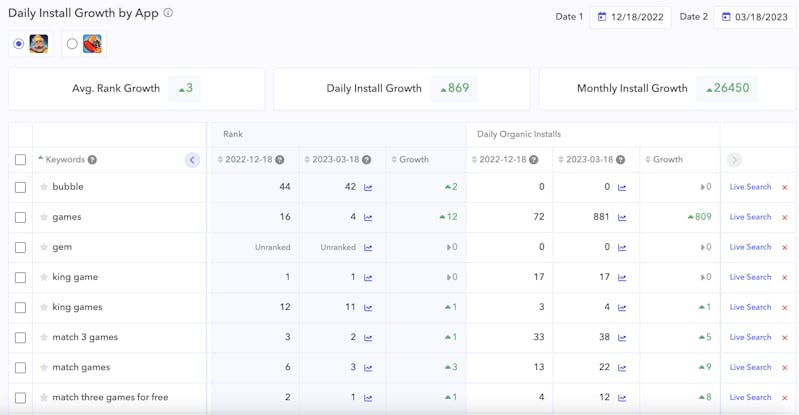Open installs chart icon for 'match games' row
This screenshot has height=415, width=799.
[x=622, y=367]
